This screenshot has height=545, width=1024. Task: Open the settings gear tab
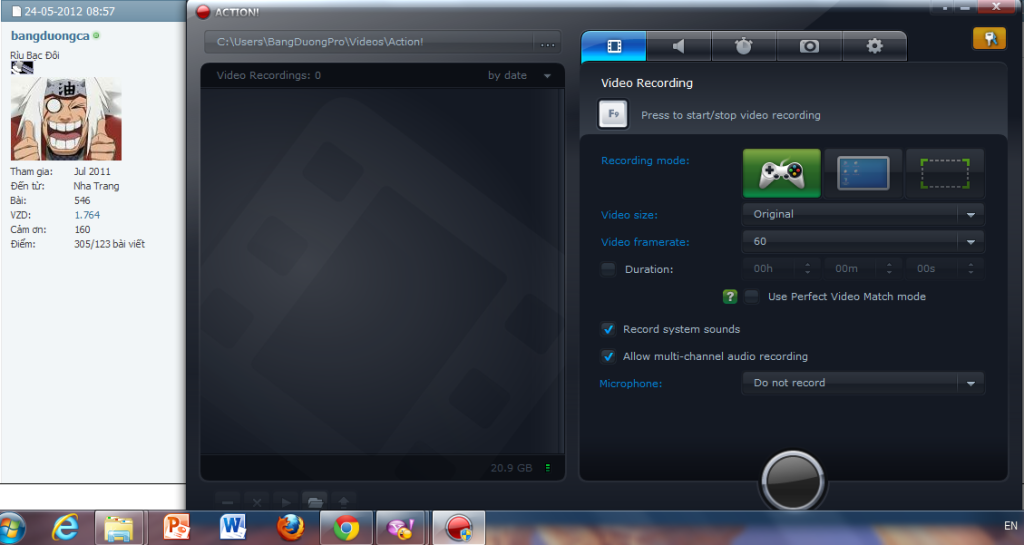874,46
